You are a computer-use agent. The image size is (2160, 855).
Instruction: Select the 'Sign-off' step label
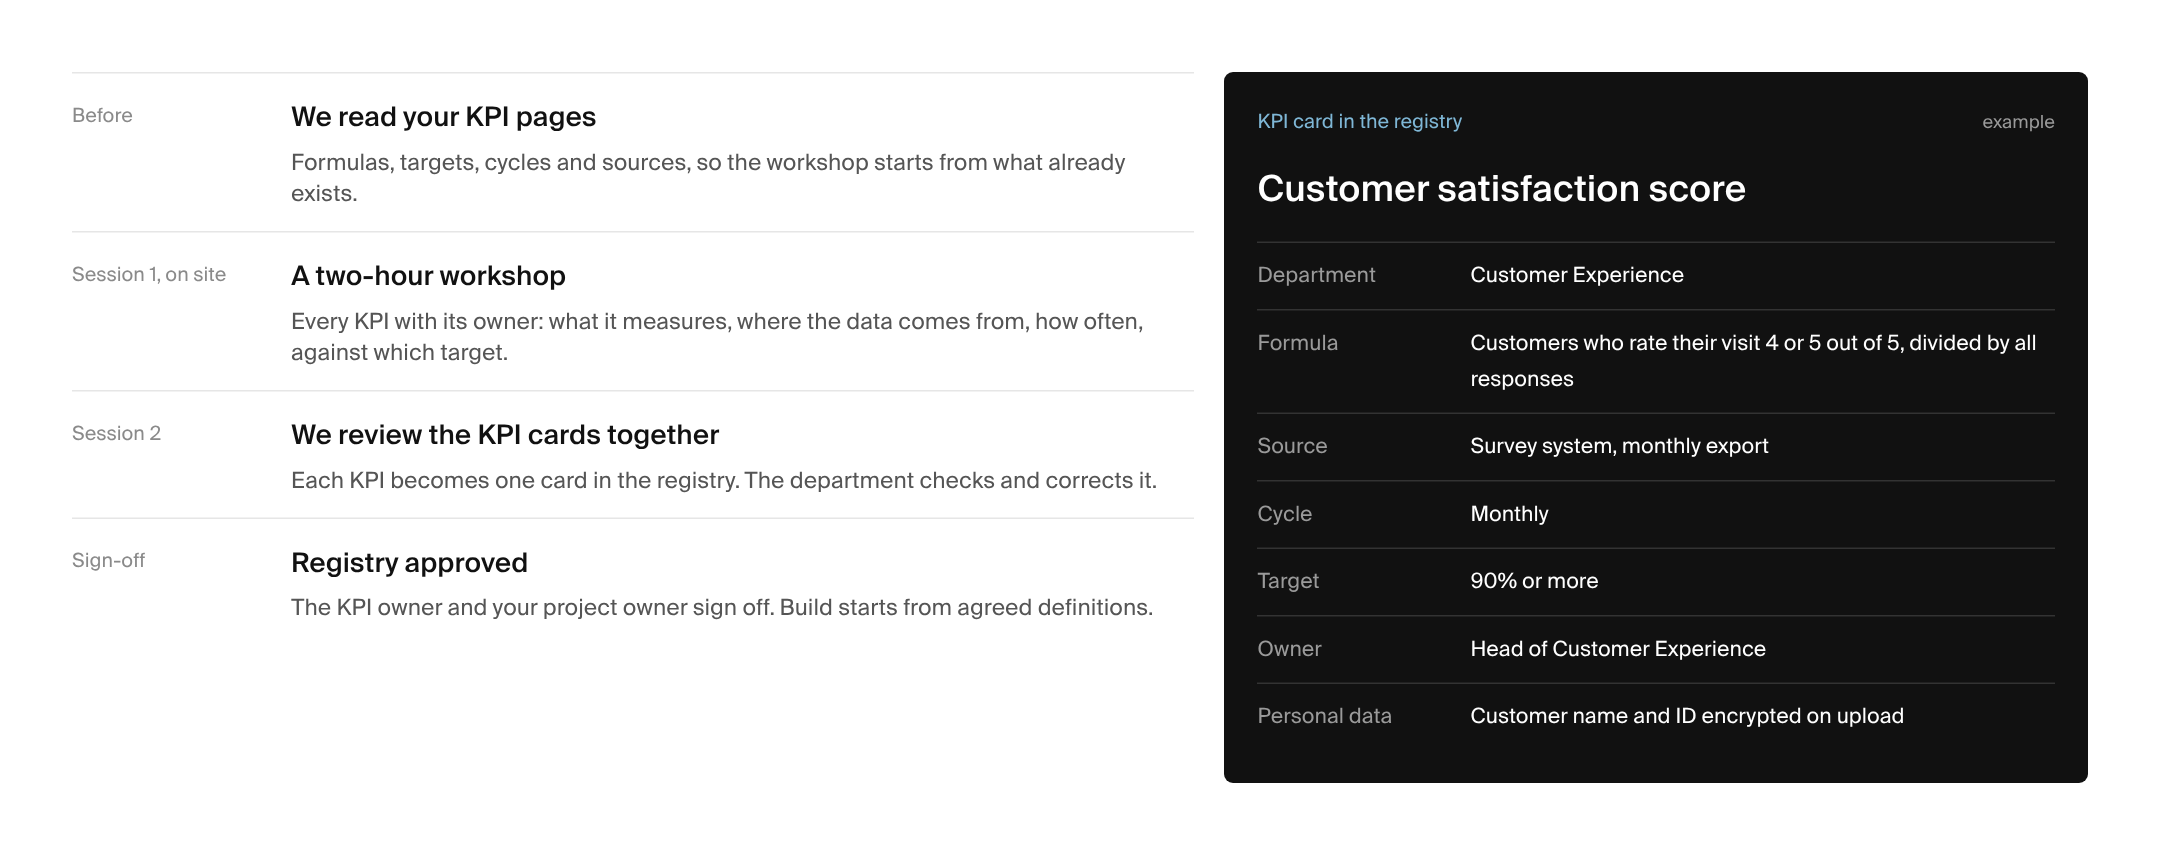pyautogui.click(x=108, y=560)
